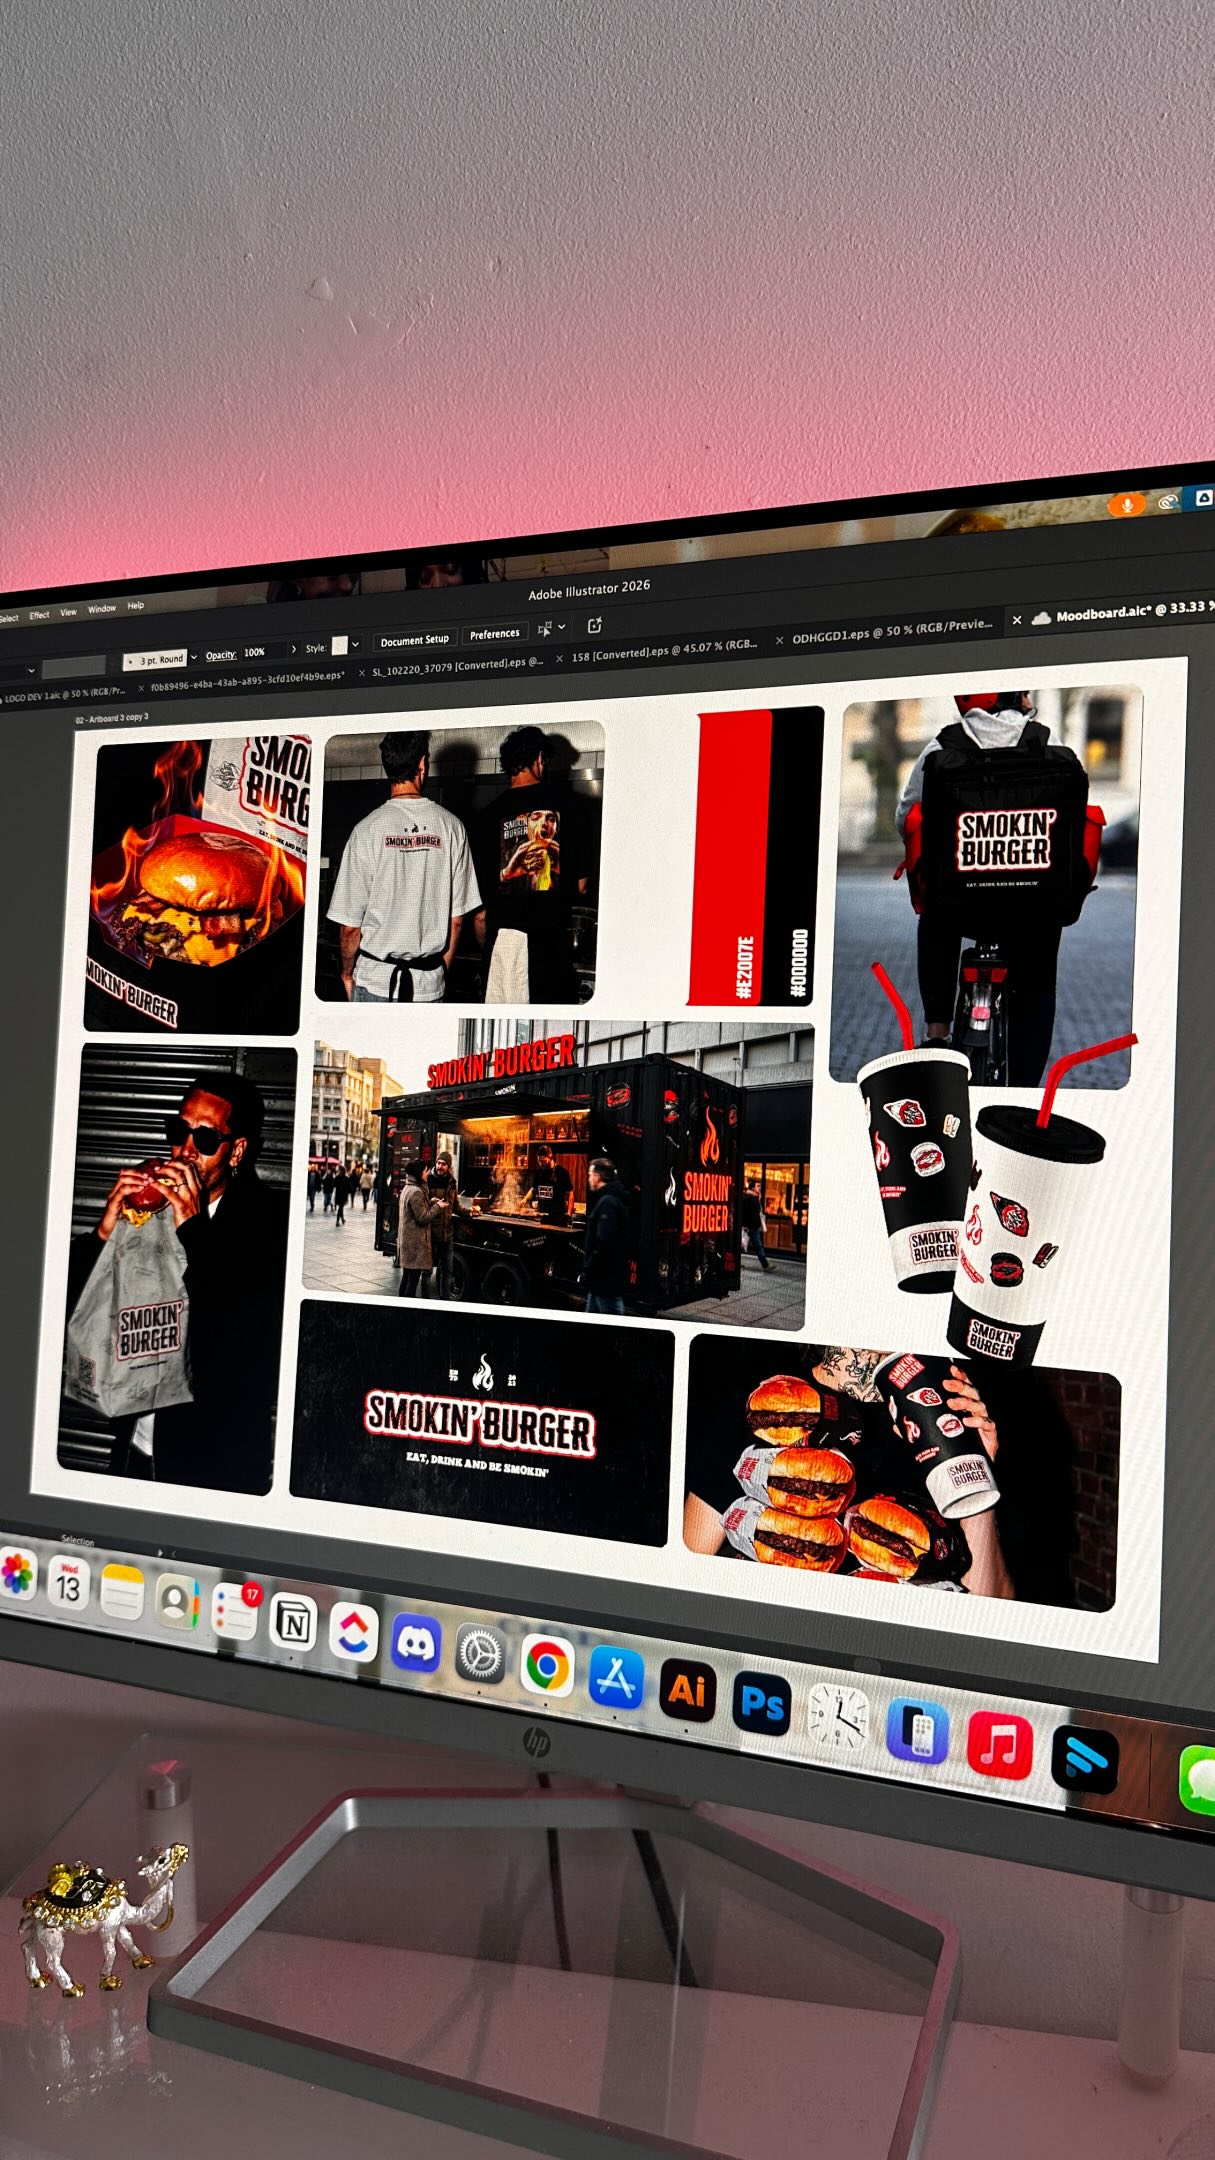Image resolution: width=1215 pixels, height=2160 pixels.
Task: Open Google Drive menu bar icon
Action: (x=1204, y=497)
